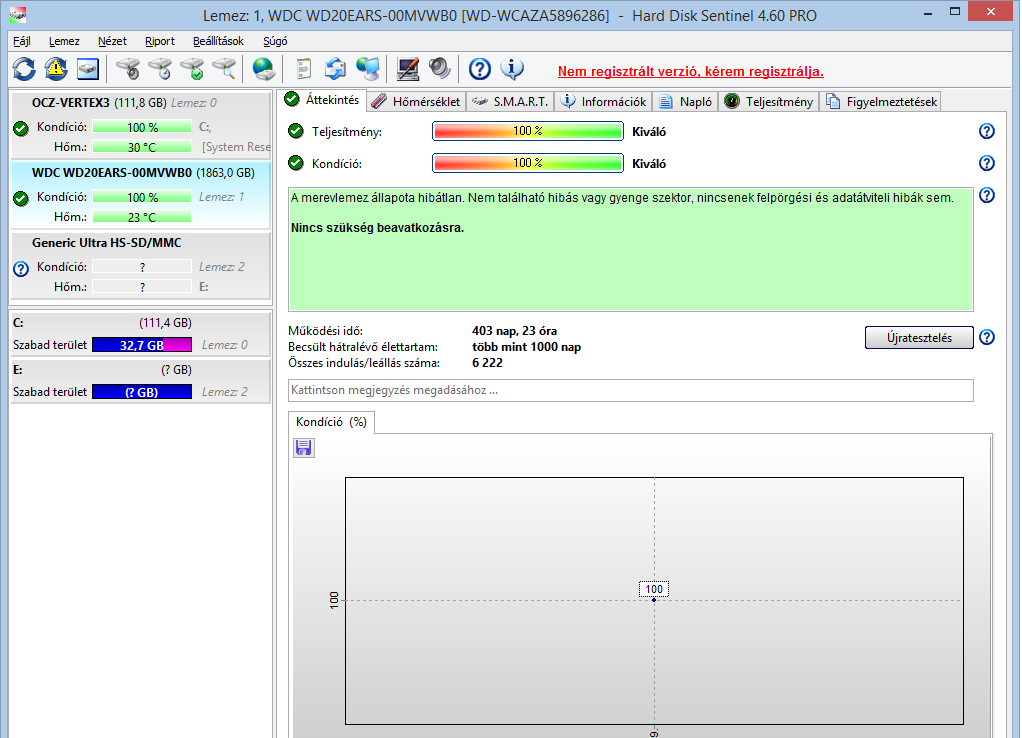
Task: Click the Teljesítmény 100 % gradient bar
Action: pos(528,131)
